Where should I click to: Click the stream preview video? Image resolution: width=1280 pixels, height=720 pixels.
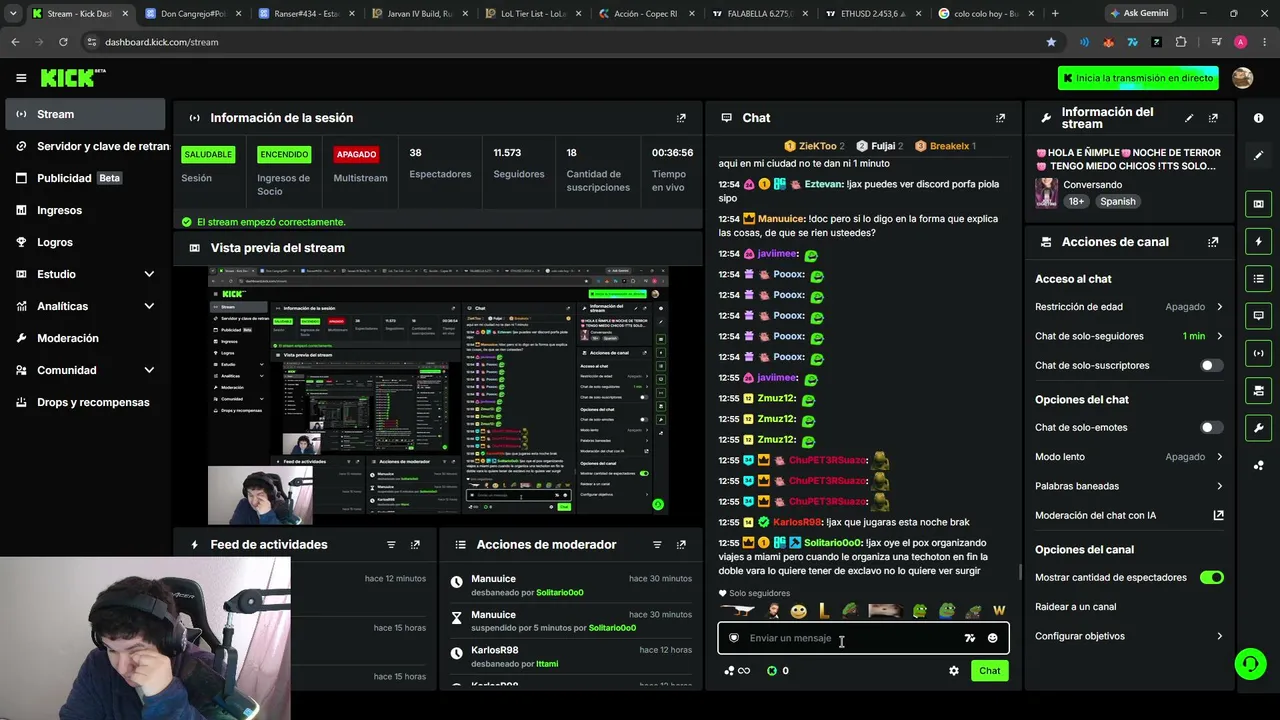438,396
